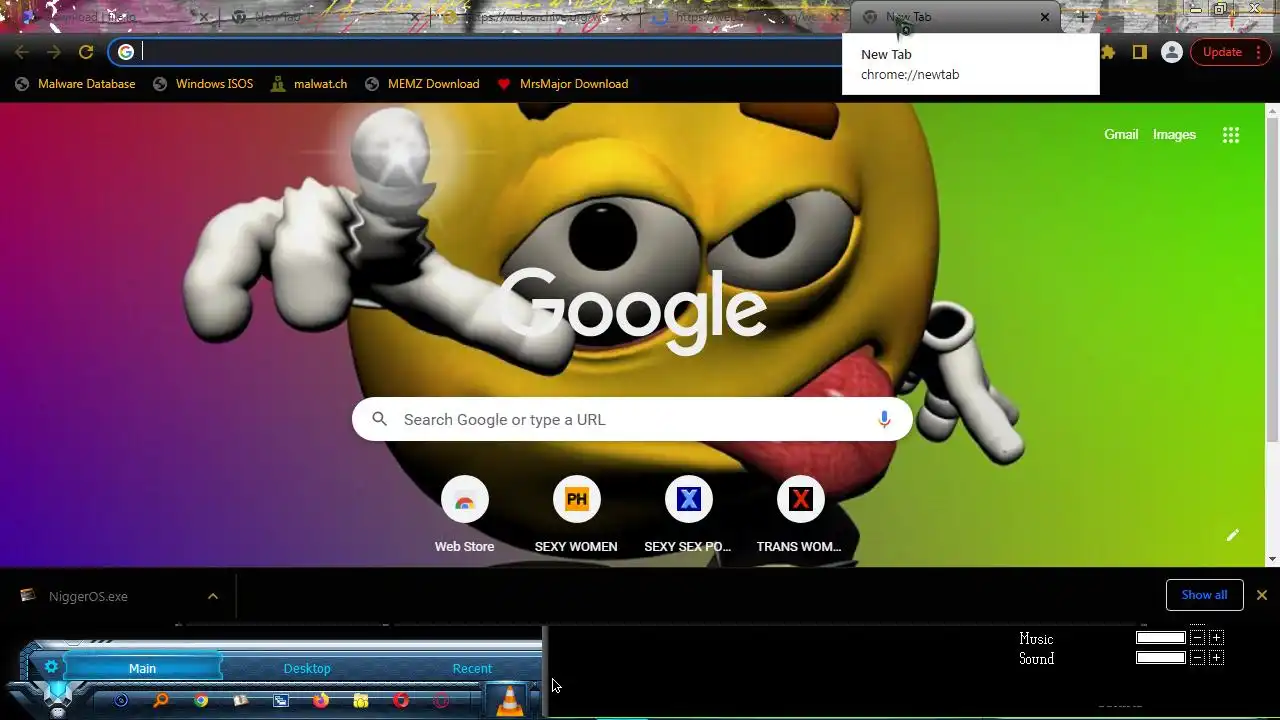This screenshot has height=720, width=1280.
Task: Increase Sound volume with plus button
Action: point(1216,658)
